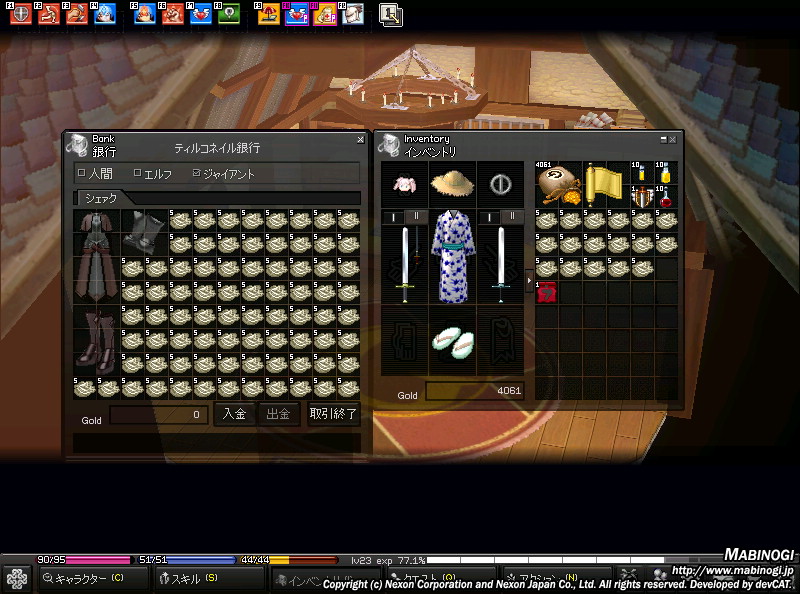Screen dimensions: 800x594
Task: Select the pink hair head slot
Action: pos(405,185)
